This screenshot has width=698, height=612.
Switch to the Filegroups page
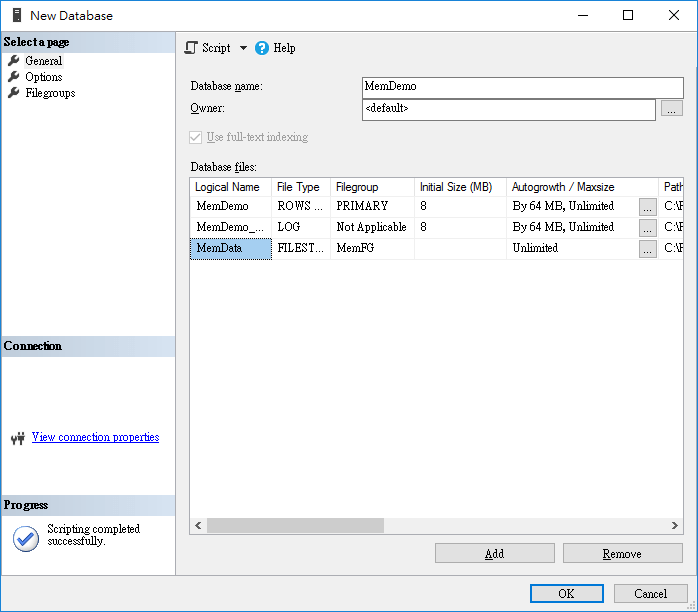[x=50, y=93]
